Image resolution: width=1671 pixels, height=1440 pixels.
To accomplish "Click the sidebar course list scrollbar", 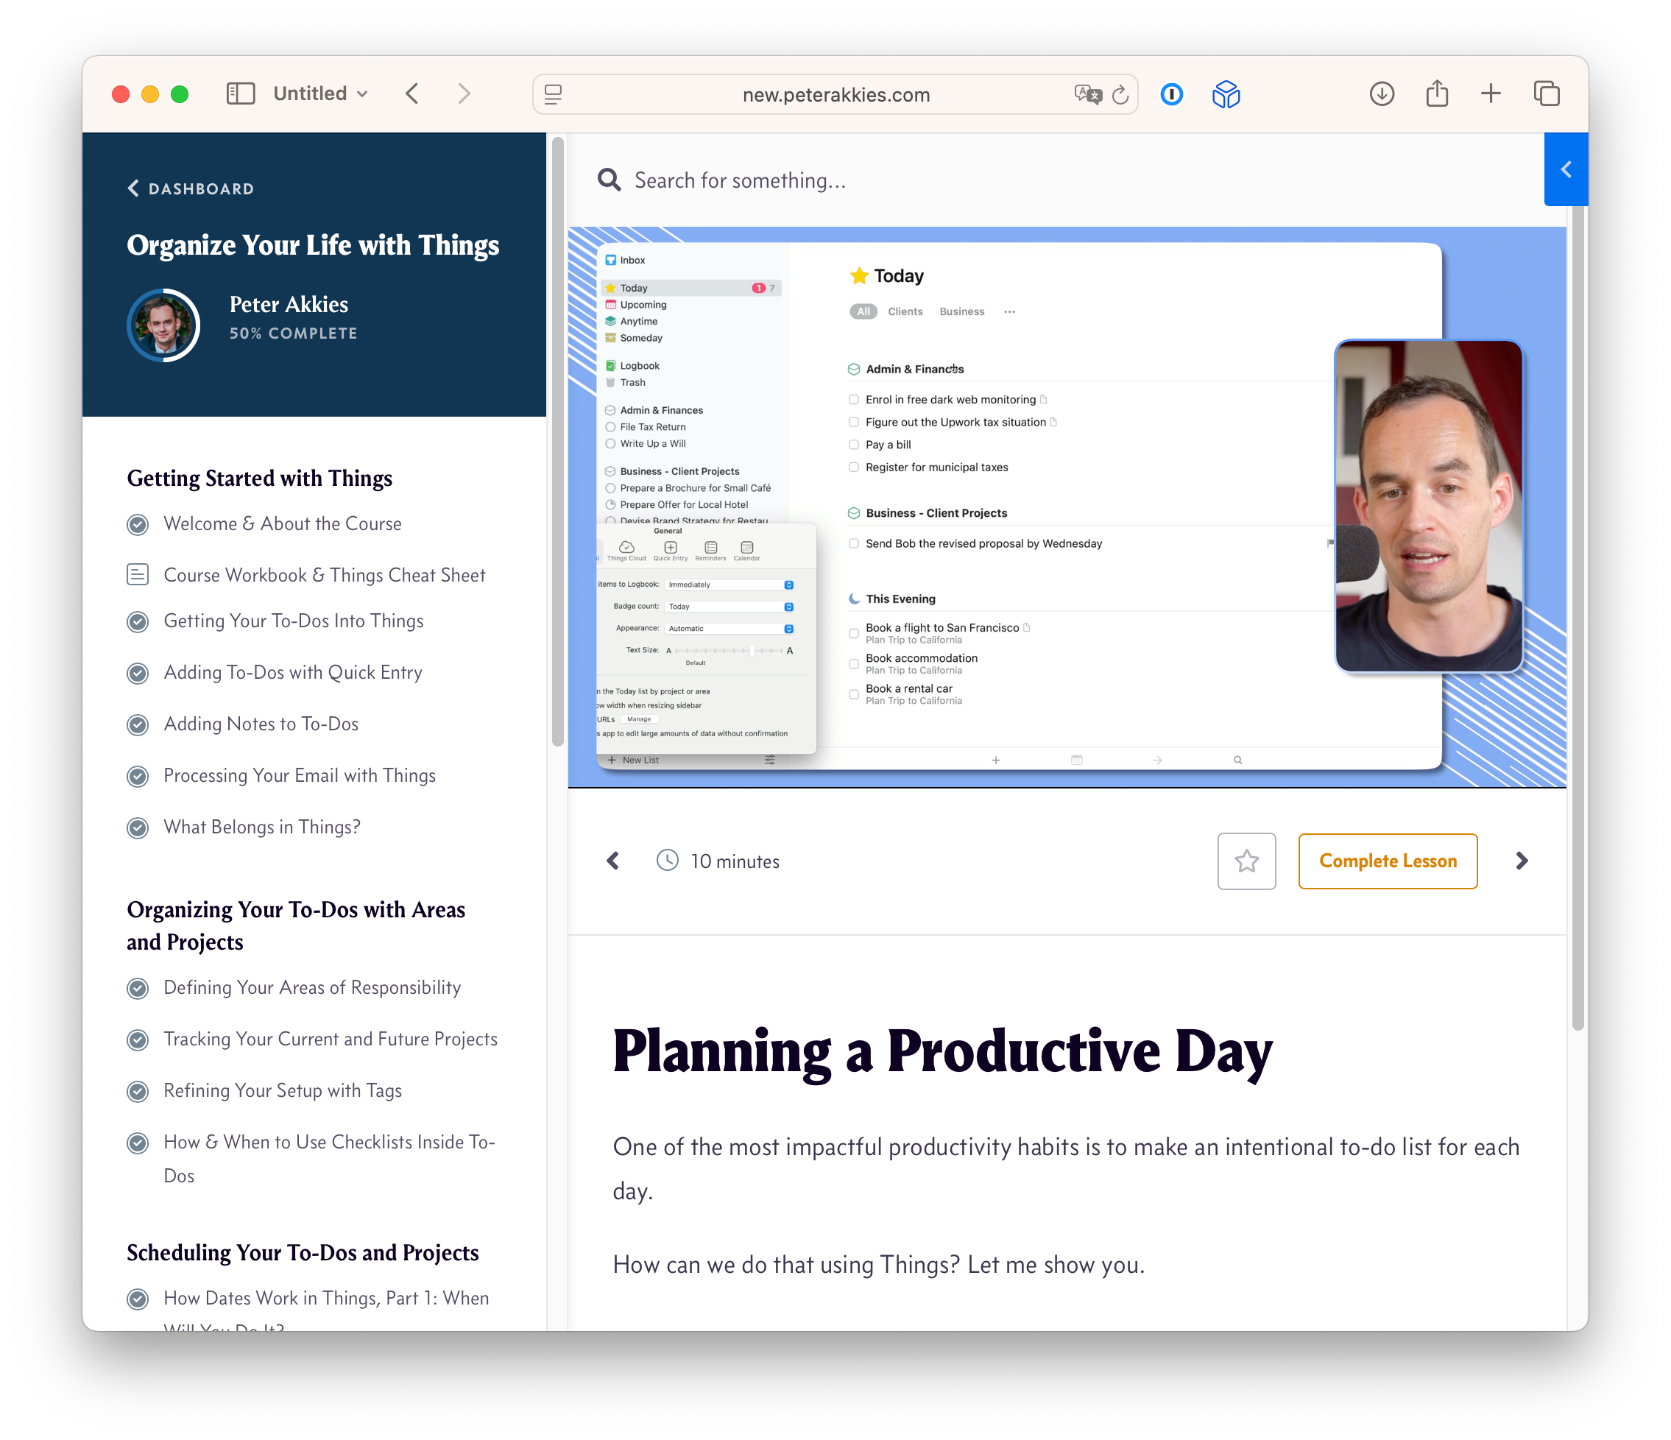I will pos(558,441).
